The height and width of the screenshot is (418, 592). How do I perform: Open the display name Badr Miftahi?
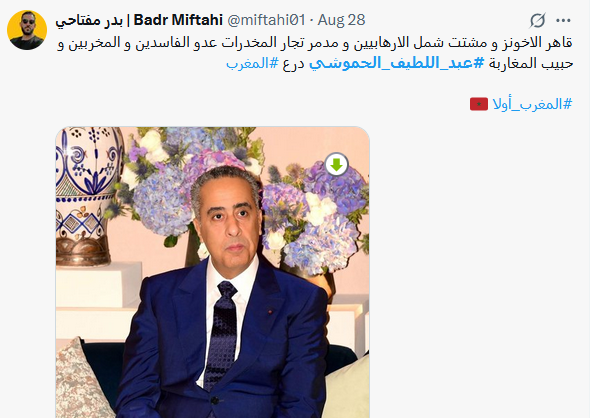coord(178,20)
